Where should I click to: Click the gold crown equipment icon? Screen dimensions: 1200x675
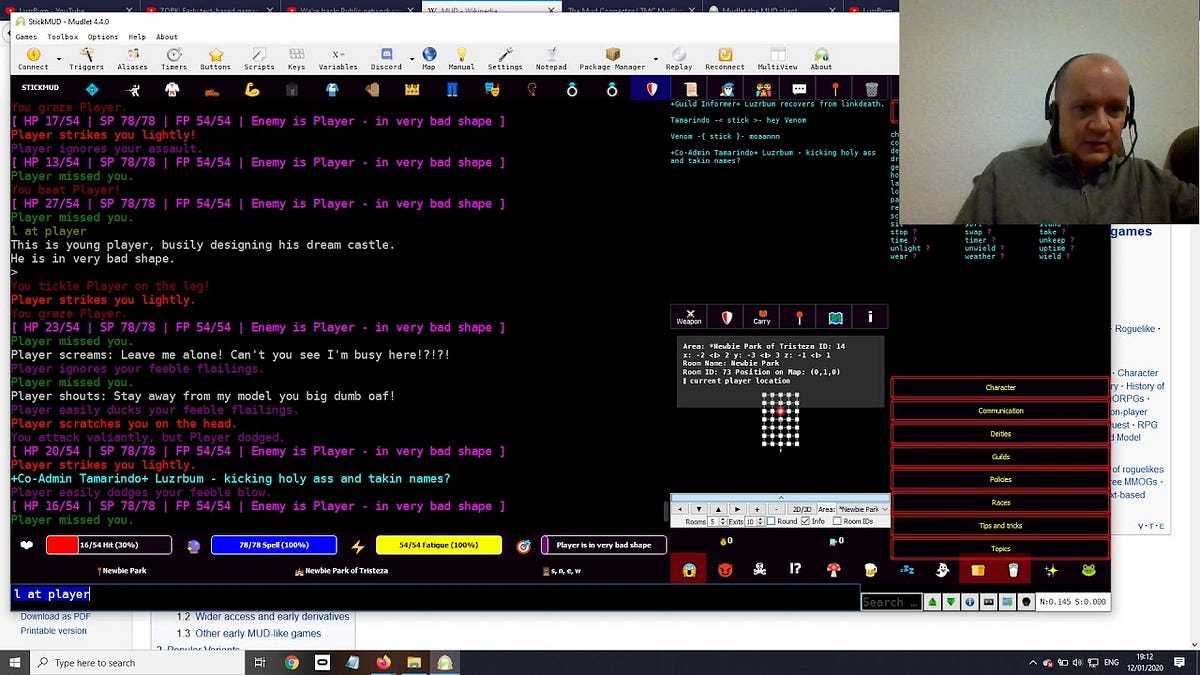(411, 89)
